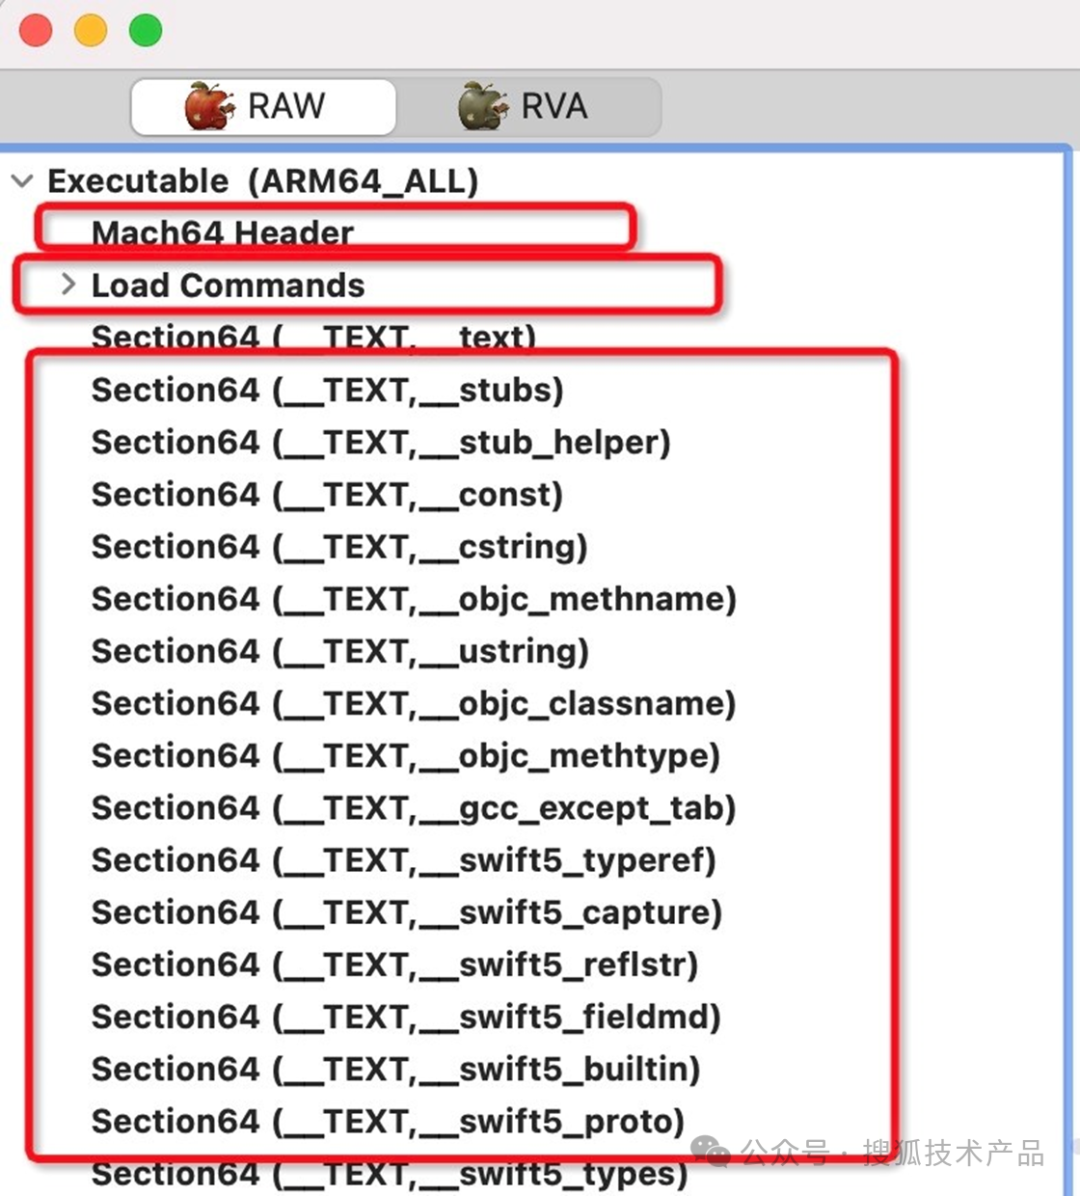Open Section64 (__TEXT,__stub_helper)
The width and height of the screenshot is (1080, 1196).
coord(381,442)
